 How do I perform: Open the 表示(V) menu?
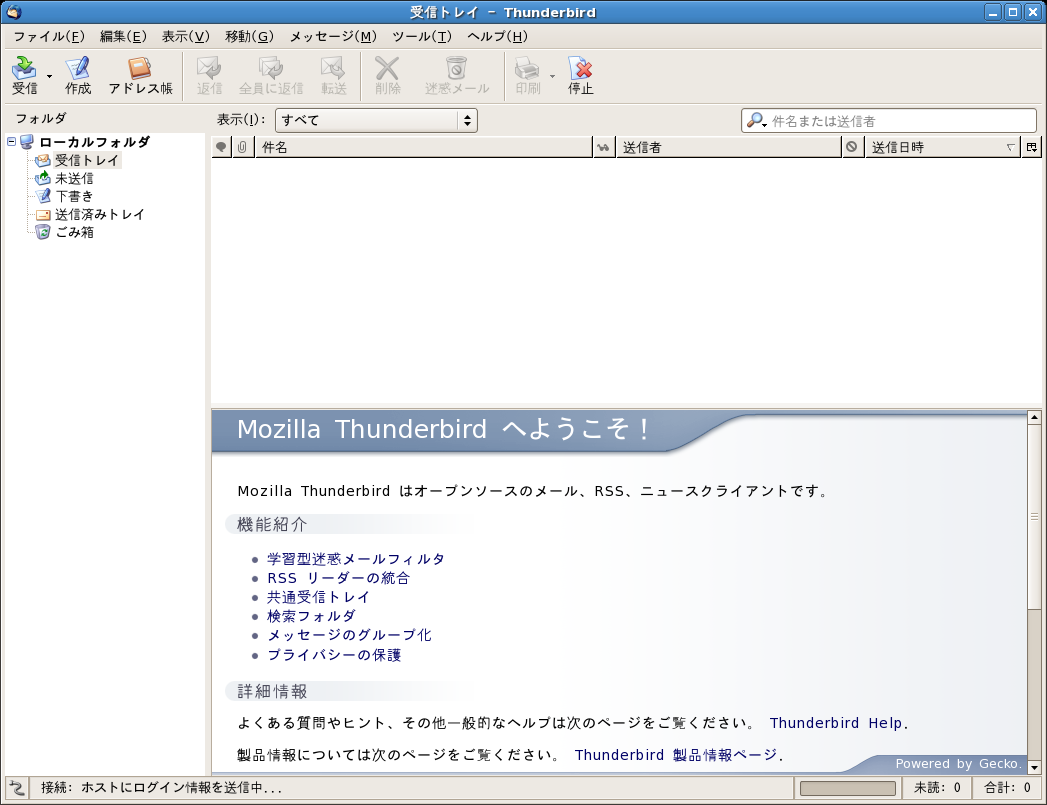[x=186, y=36]
